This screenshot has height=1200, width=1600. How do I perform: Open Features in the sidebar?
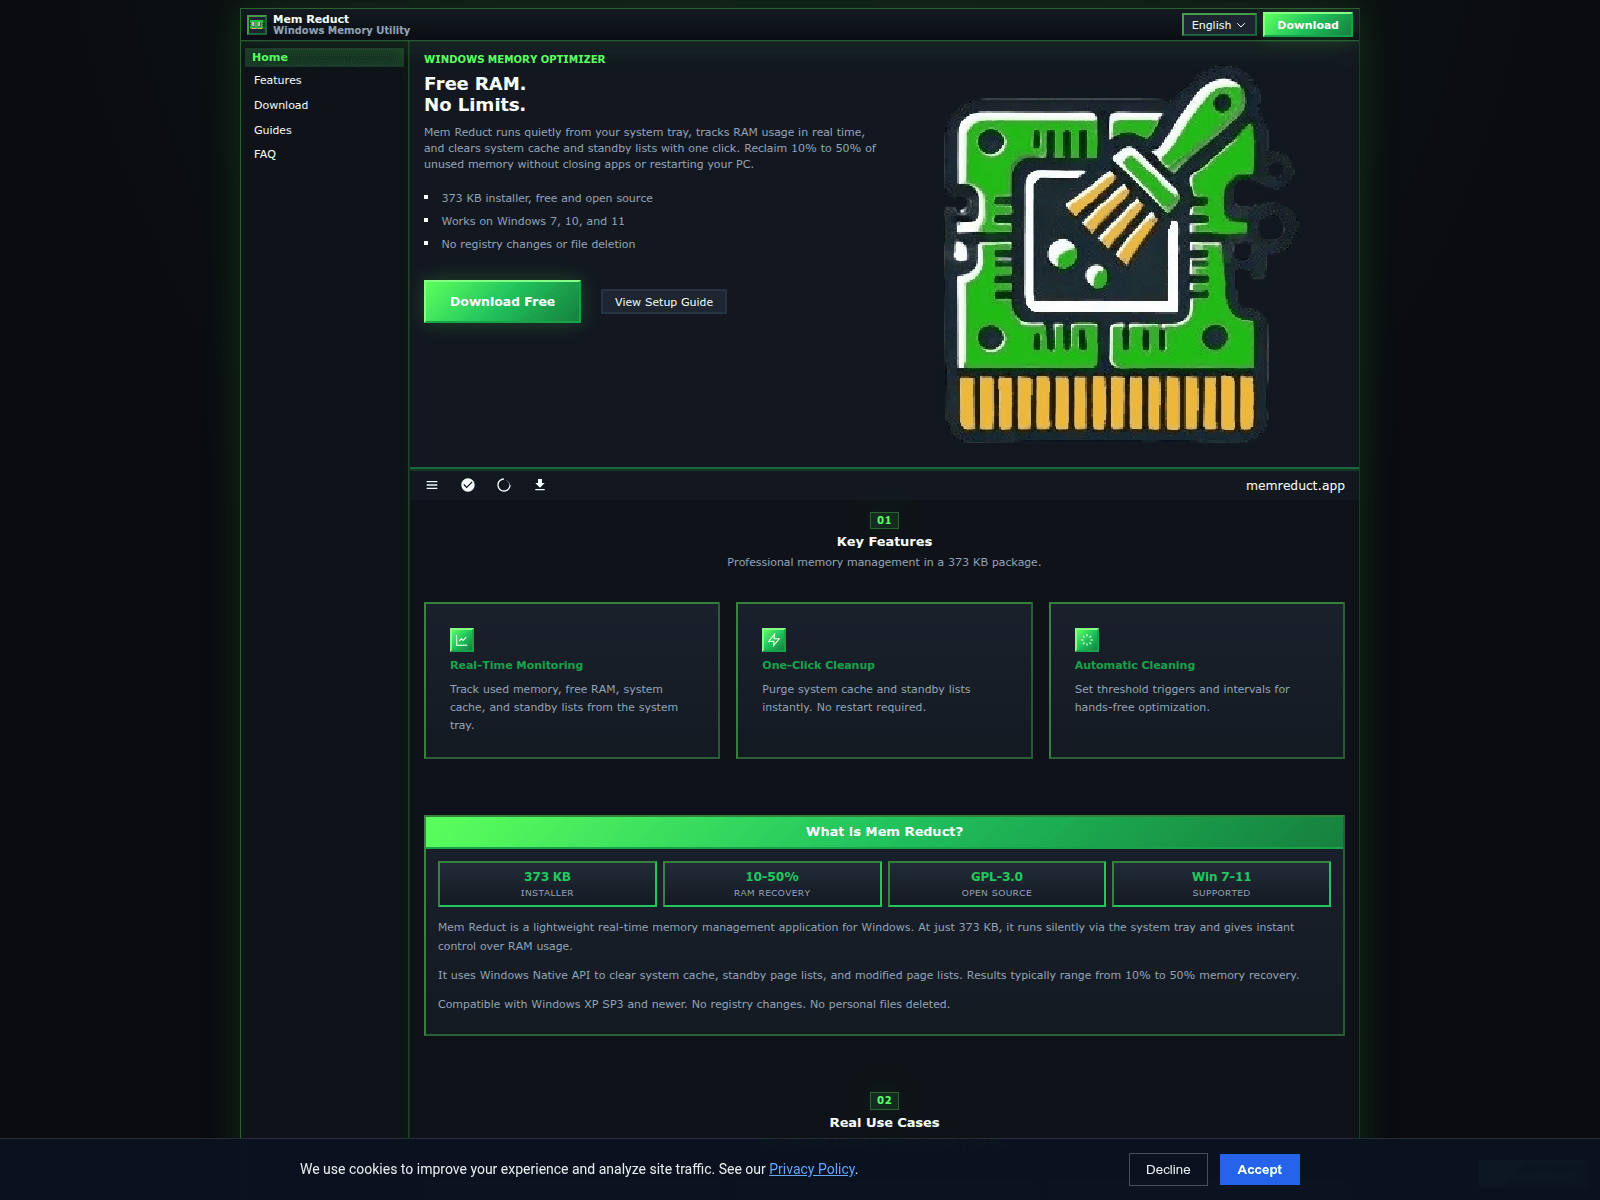278,80
